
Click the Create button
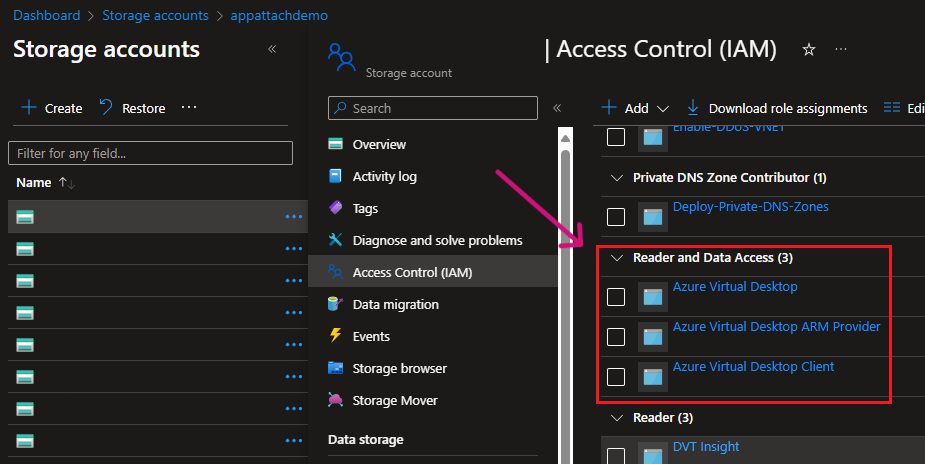pos(52,108)
